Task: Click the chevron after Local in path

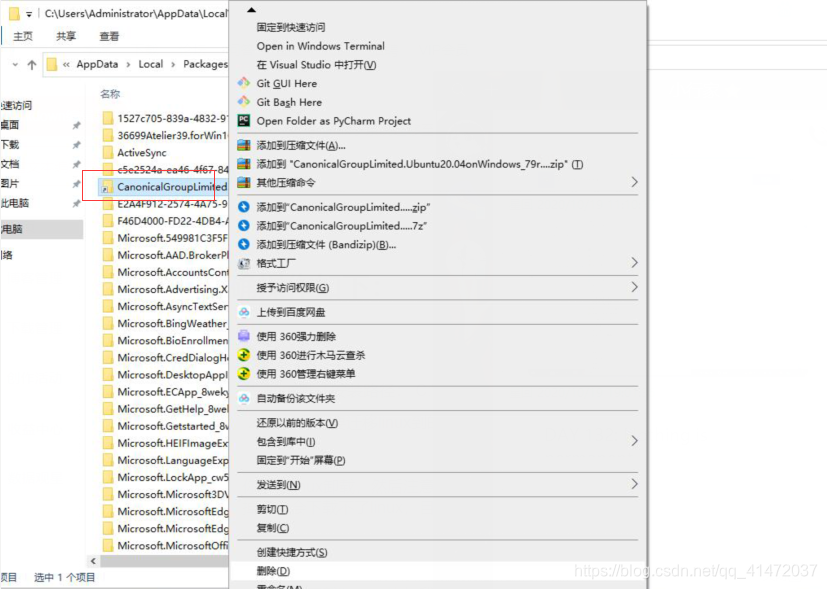Action: [173, 64]
